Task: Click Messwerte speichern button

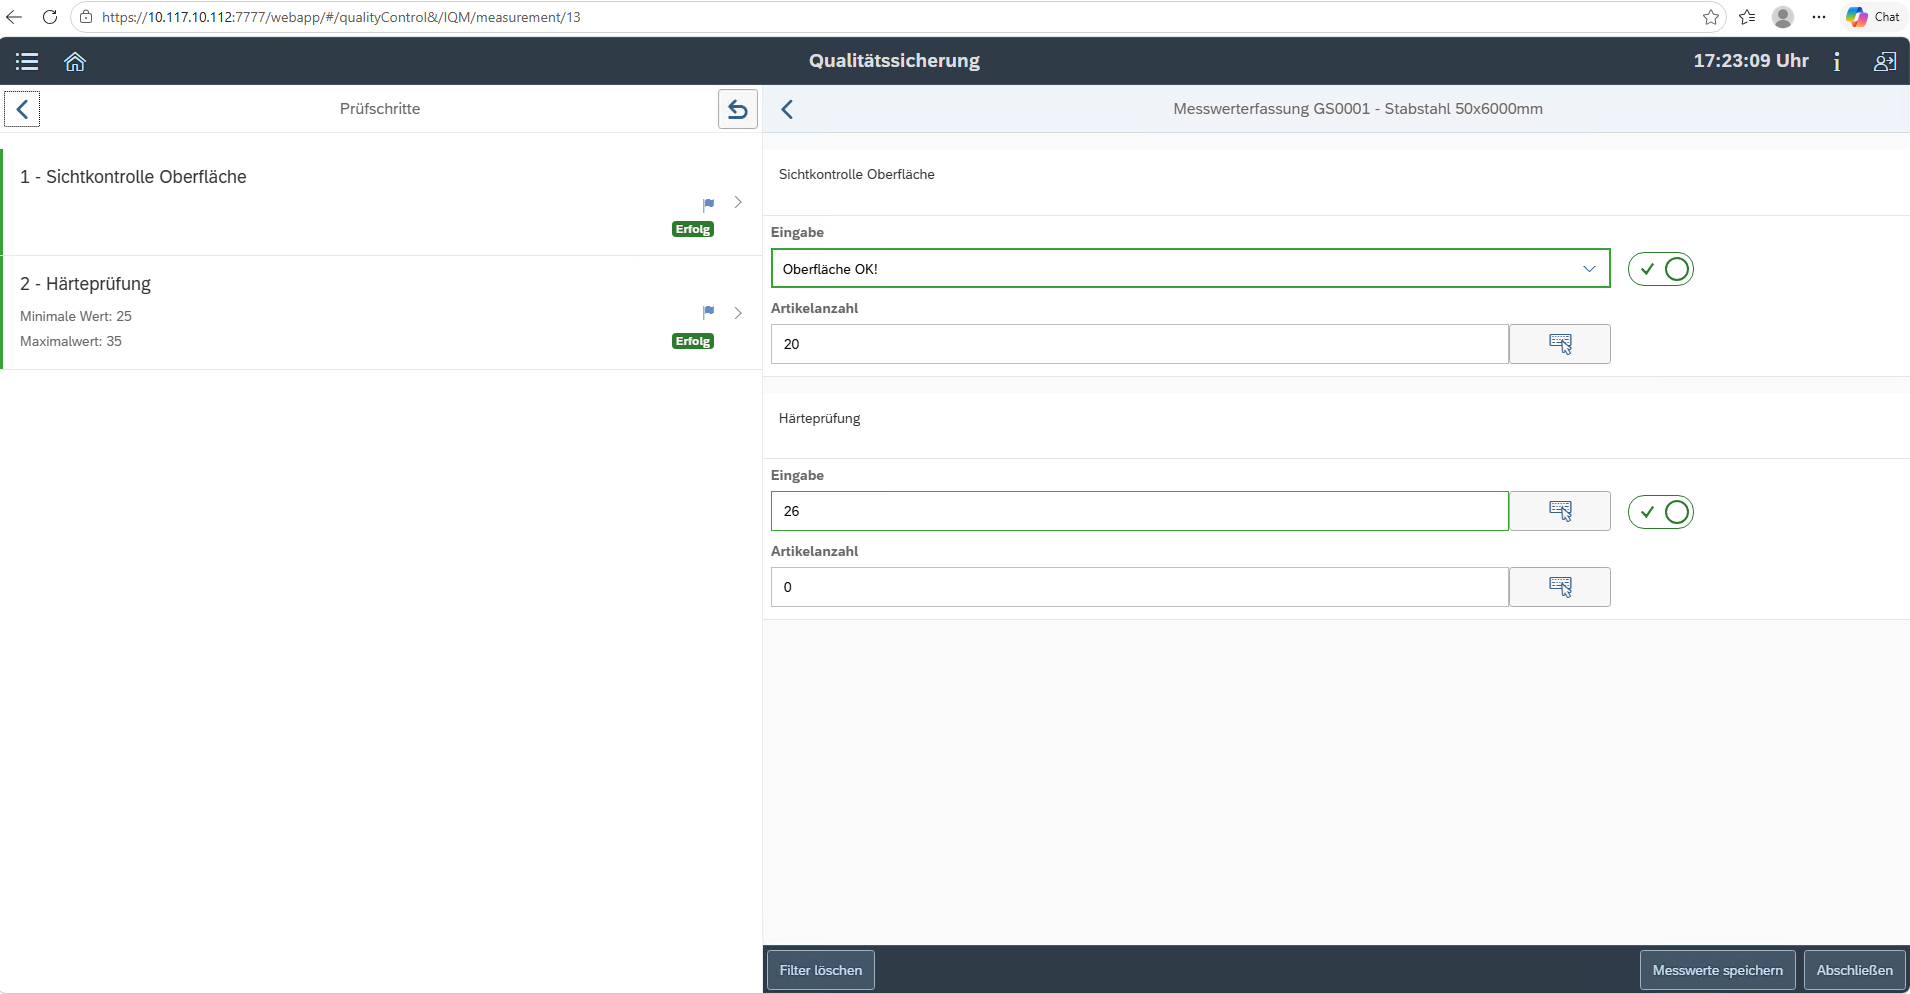Action: pyautogui.click(x=1717, y=970)
